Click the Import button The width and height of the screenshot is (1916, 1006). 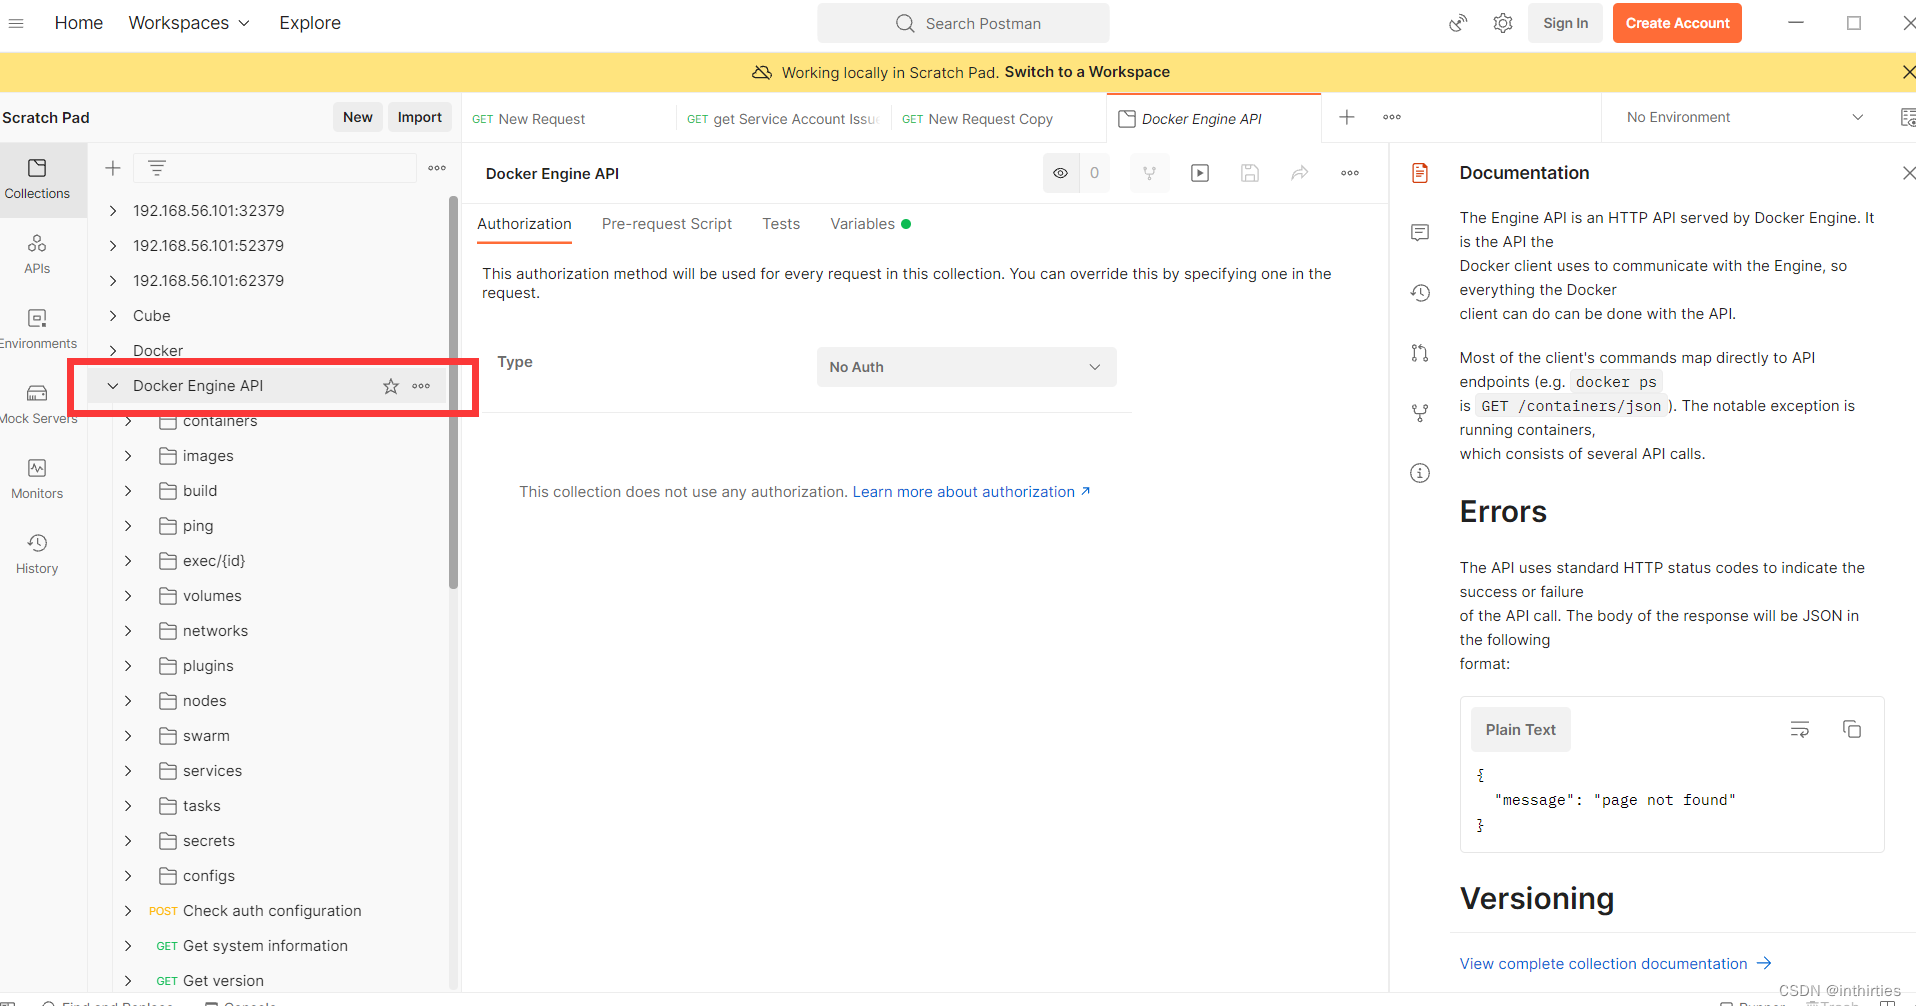(x=420, y=117)
